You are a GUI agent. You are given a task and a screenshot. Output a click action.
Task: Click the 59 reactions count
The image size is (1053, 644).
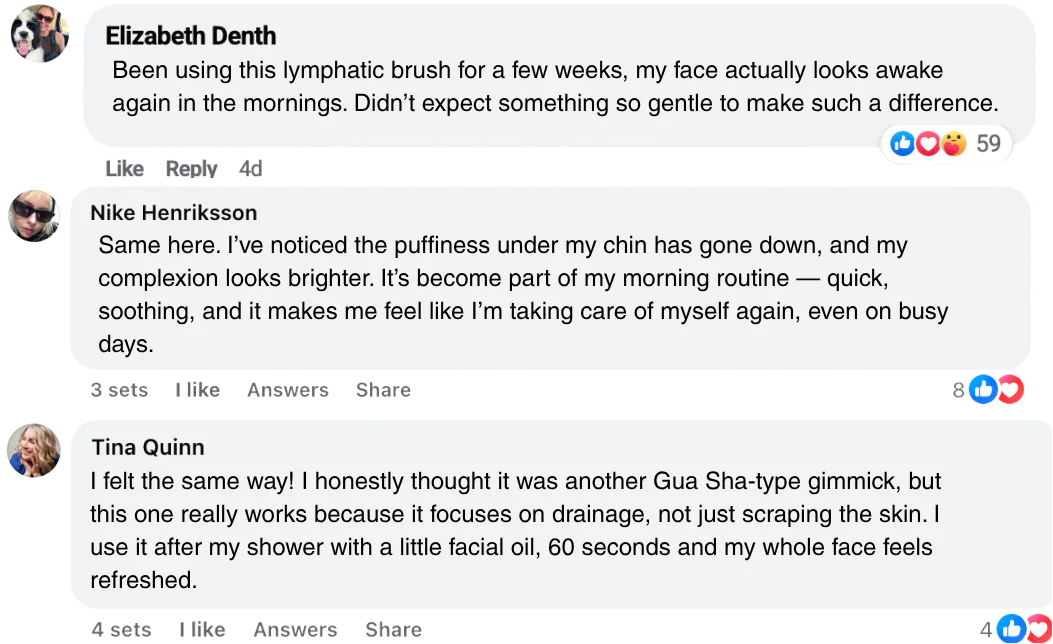pos(988,144)
